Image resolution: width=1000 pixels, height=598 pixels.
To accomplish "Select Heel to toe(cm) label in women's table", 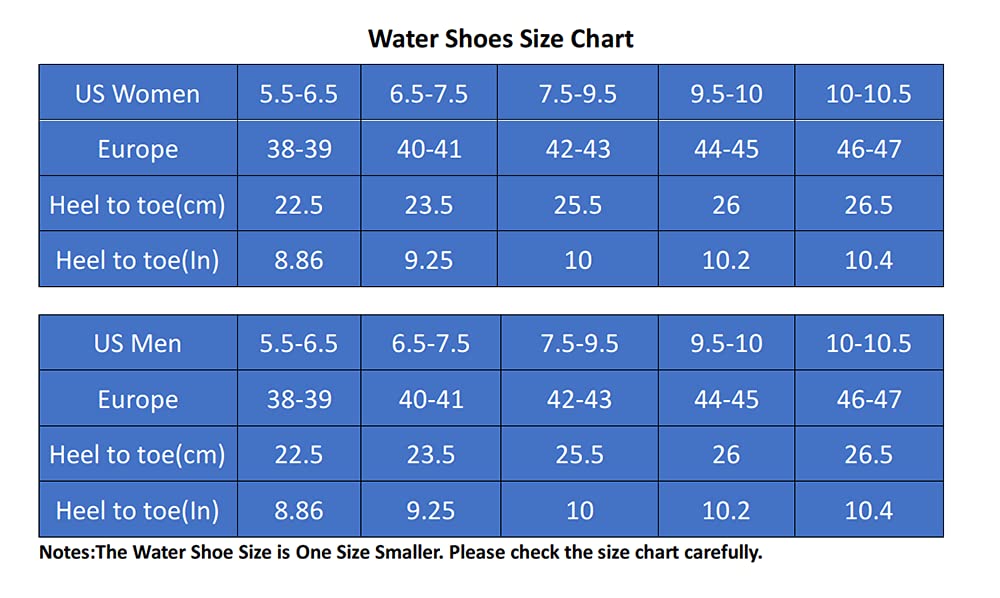I will [138, 206].
